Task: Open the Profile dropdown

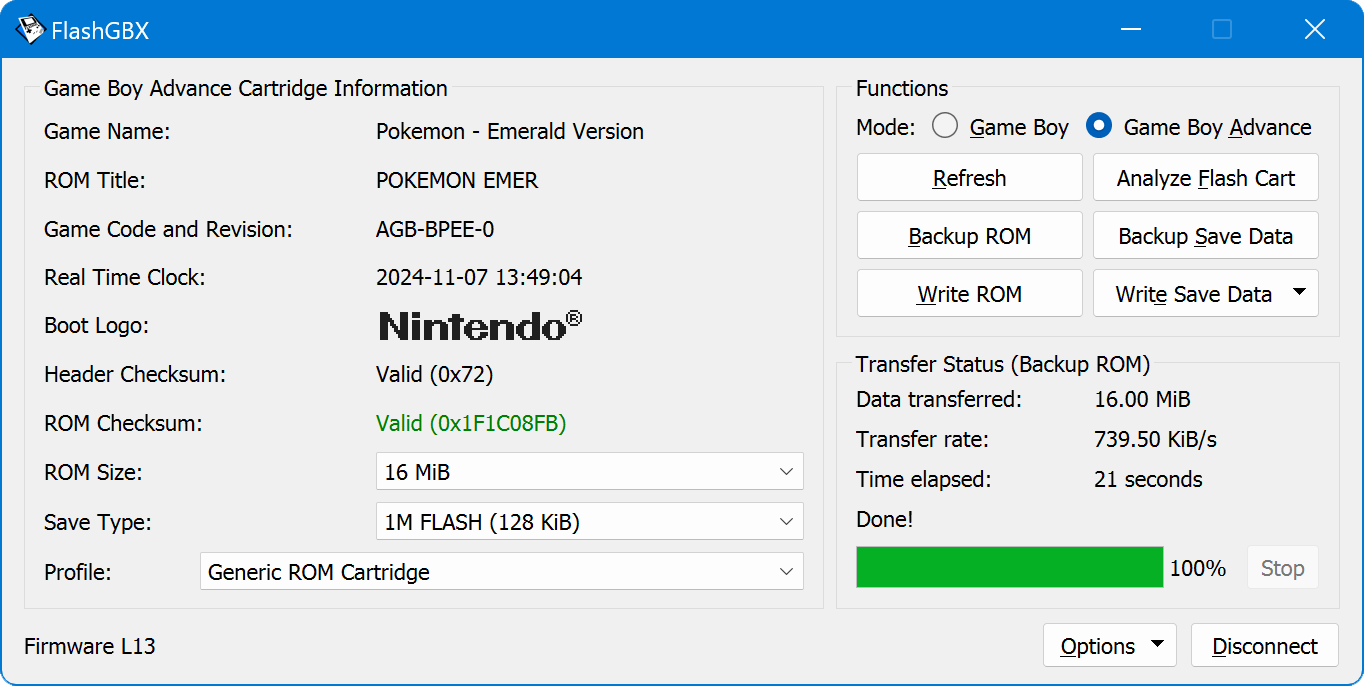Action: tap(502, 572)
